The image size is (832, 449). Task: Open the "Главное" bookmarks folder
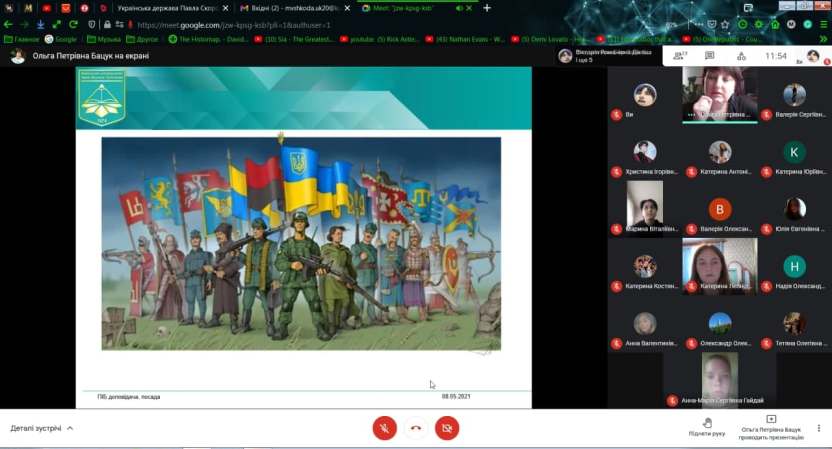(22, 39)
